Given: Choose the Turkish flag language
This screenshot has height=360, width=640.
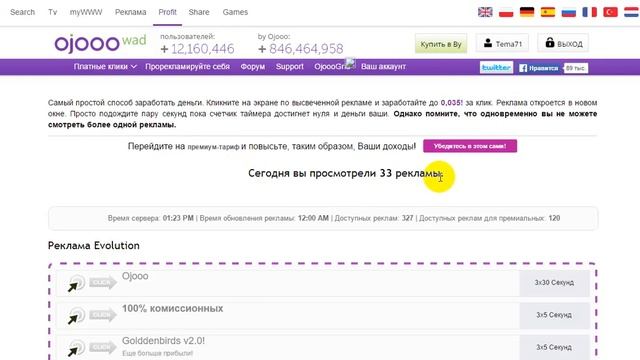Looking at the screenshot, I should (610, 12).
